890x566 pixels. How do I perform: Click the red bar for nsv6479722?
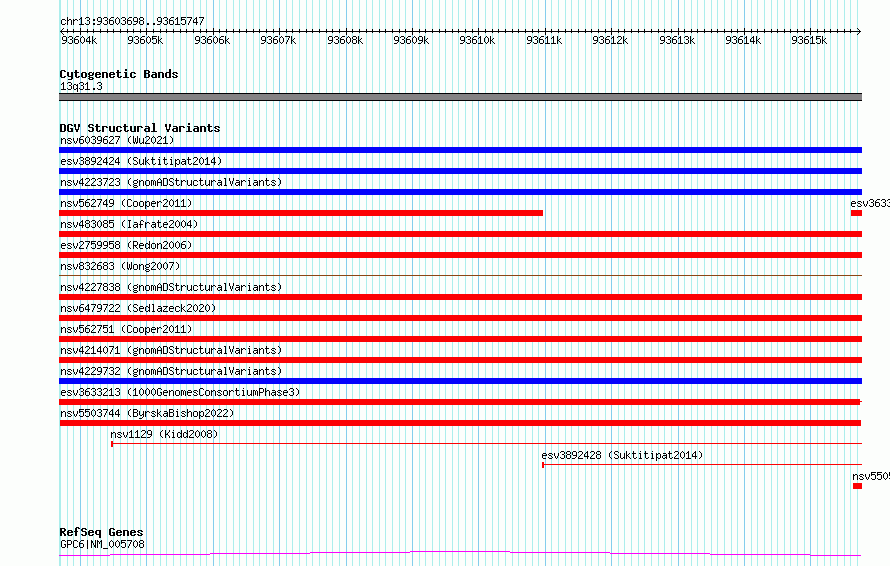460,318
